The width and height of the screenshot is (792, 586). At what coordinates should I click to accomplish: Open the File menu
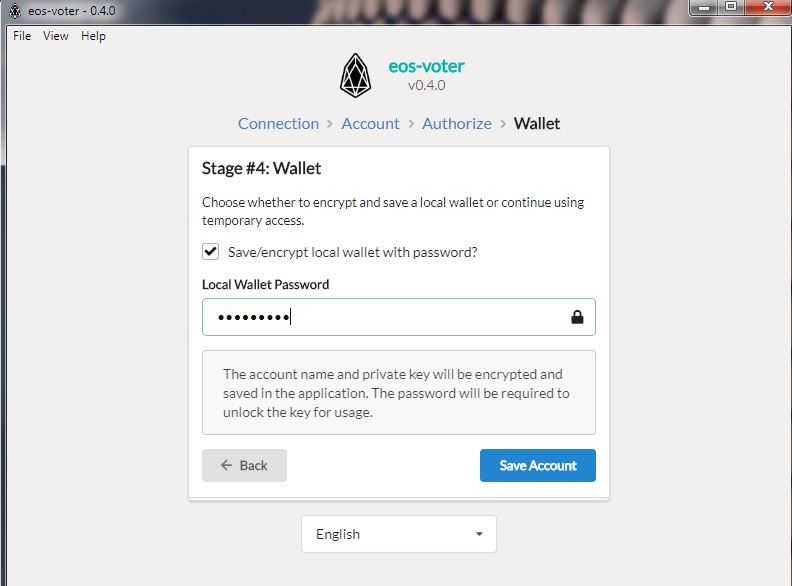22,36
